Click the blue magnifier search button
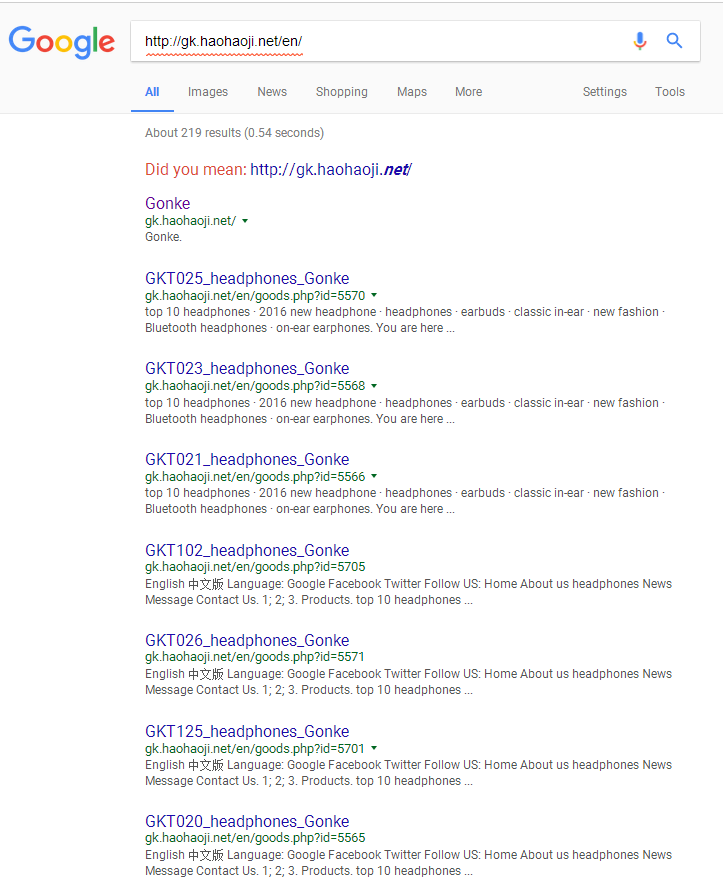The height and width of the screenshot is (887, 723). coord(674,40)
